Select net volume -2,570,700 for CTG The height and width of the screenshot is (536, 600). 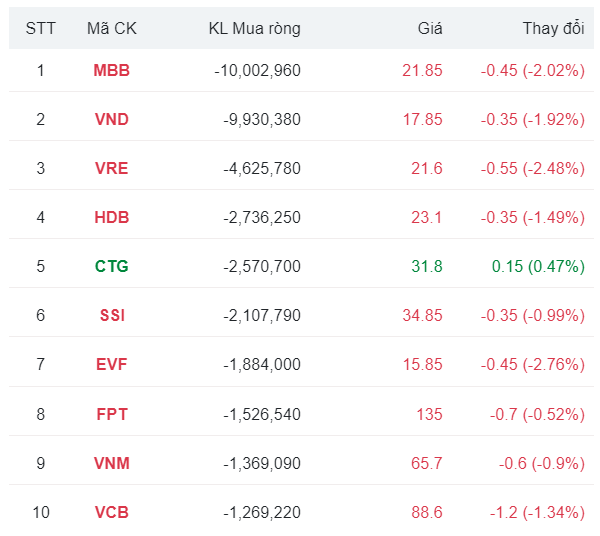pos(262,267)
